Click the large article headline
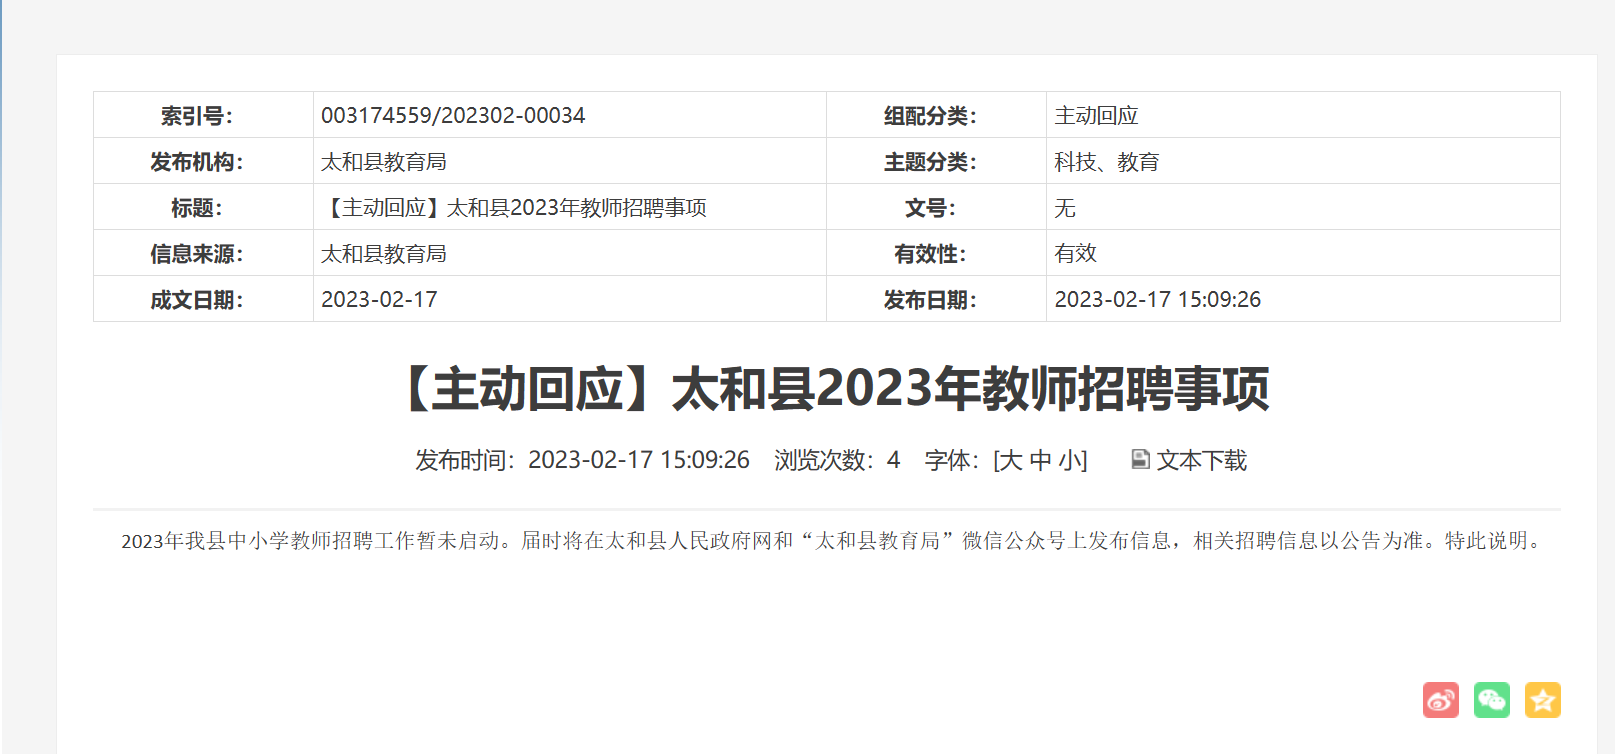 pos(835,388)
